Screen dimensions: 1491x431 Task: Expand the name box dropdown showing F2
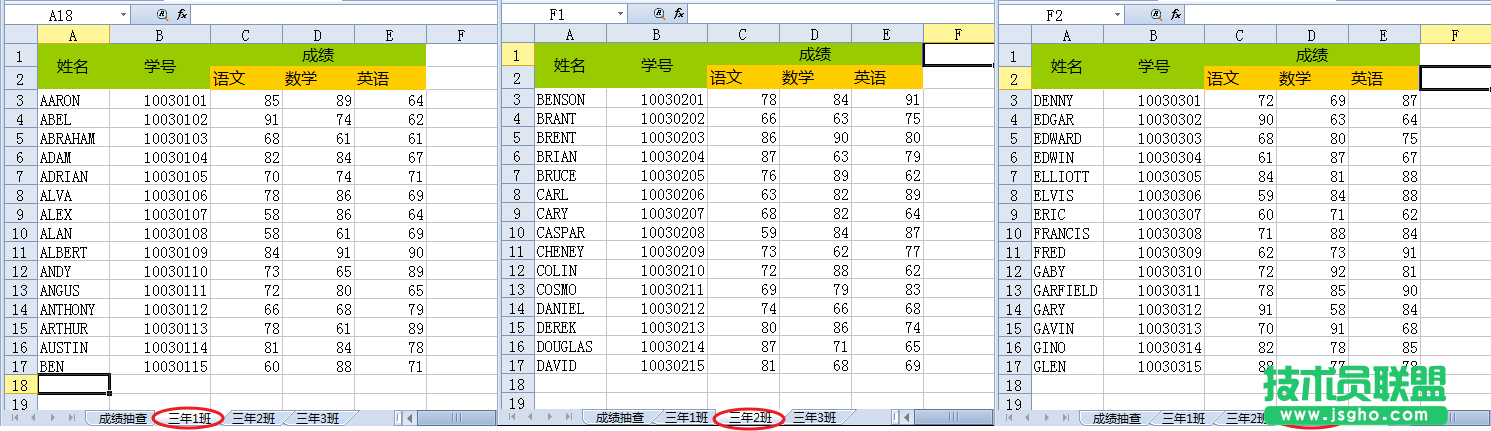coord(1117,15)
